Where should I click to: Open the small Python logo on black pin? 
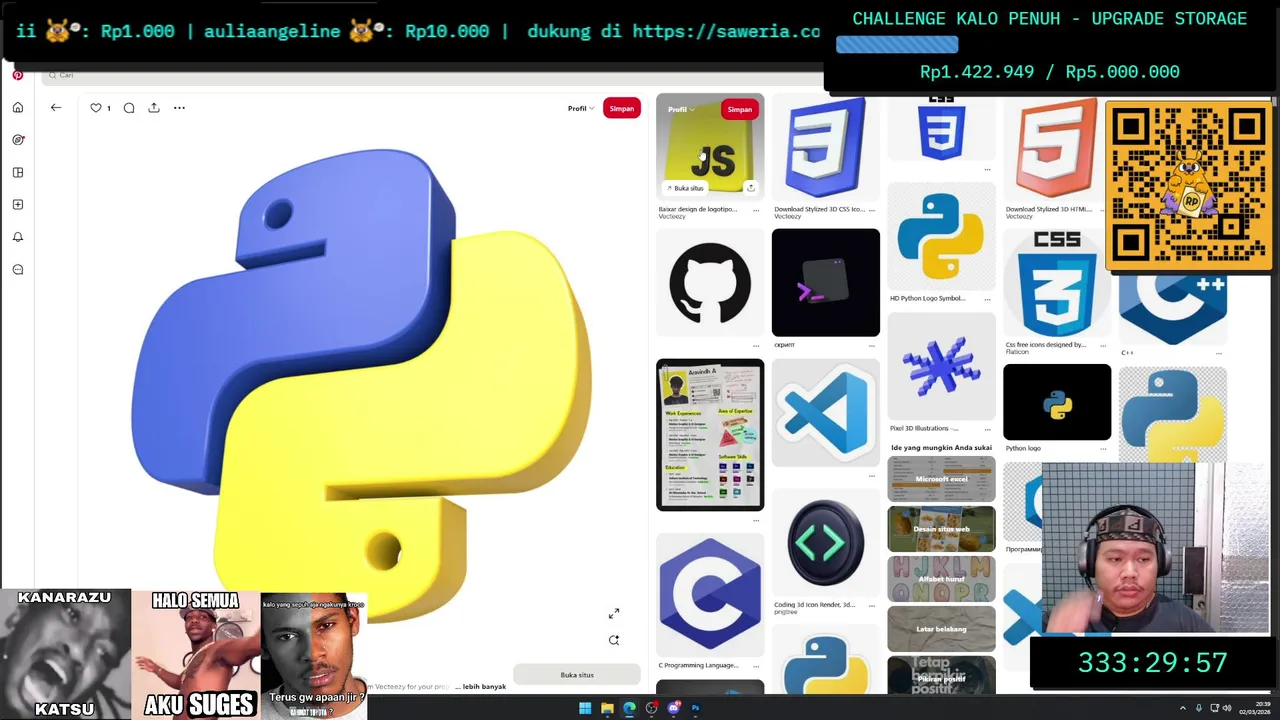[x=1057, y=402]
